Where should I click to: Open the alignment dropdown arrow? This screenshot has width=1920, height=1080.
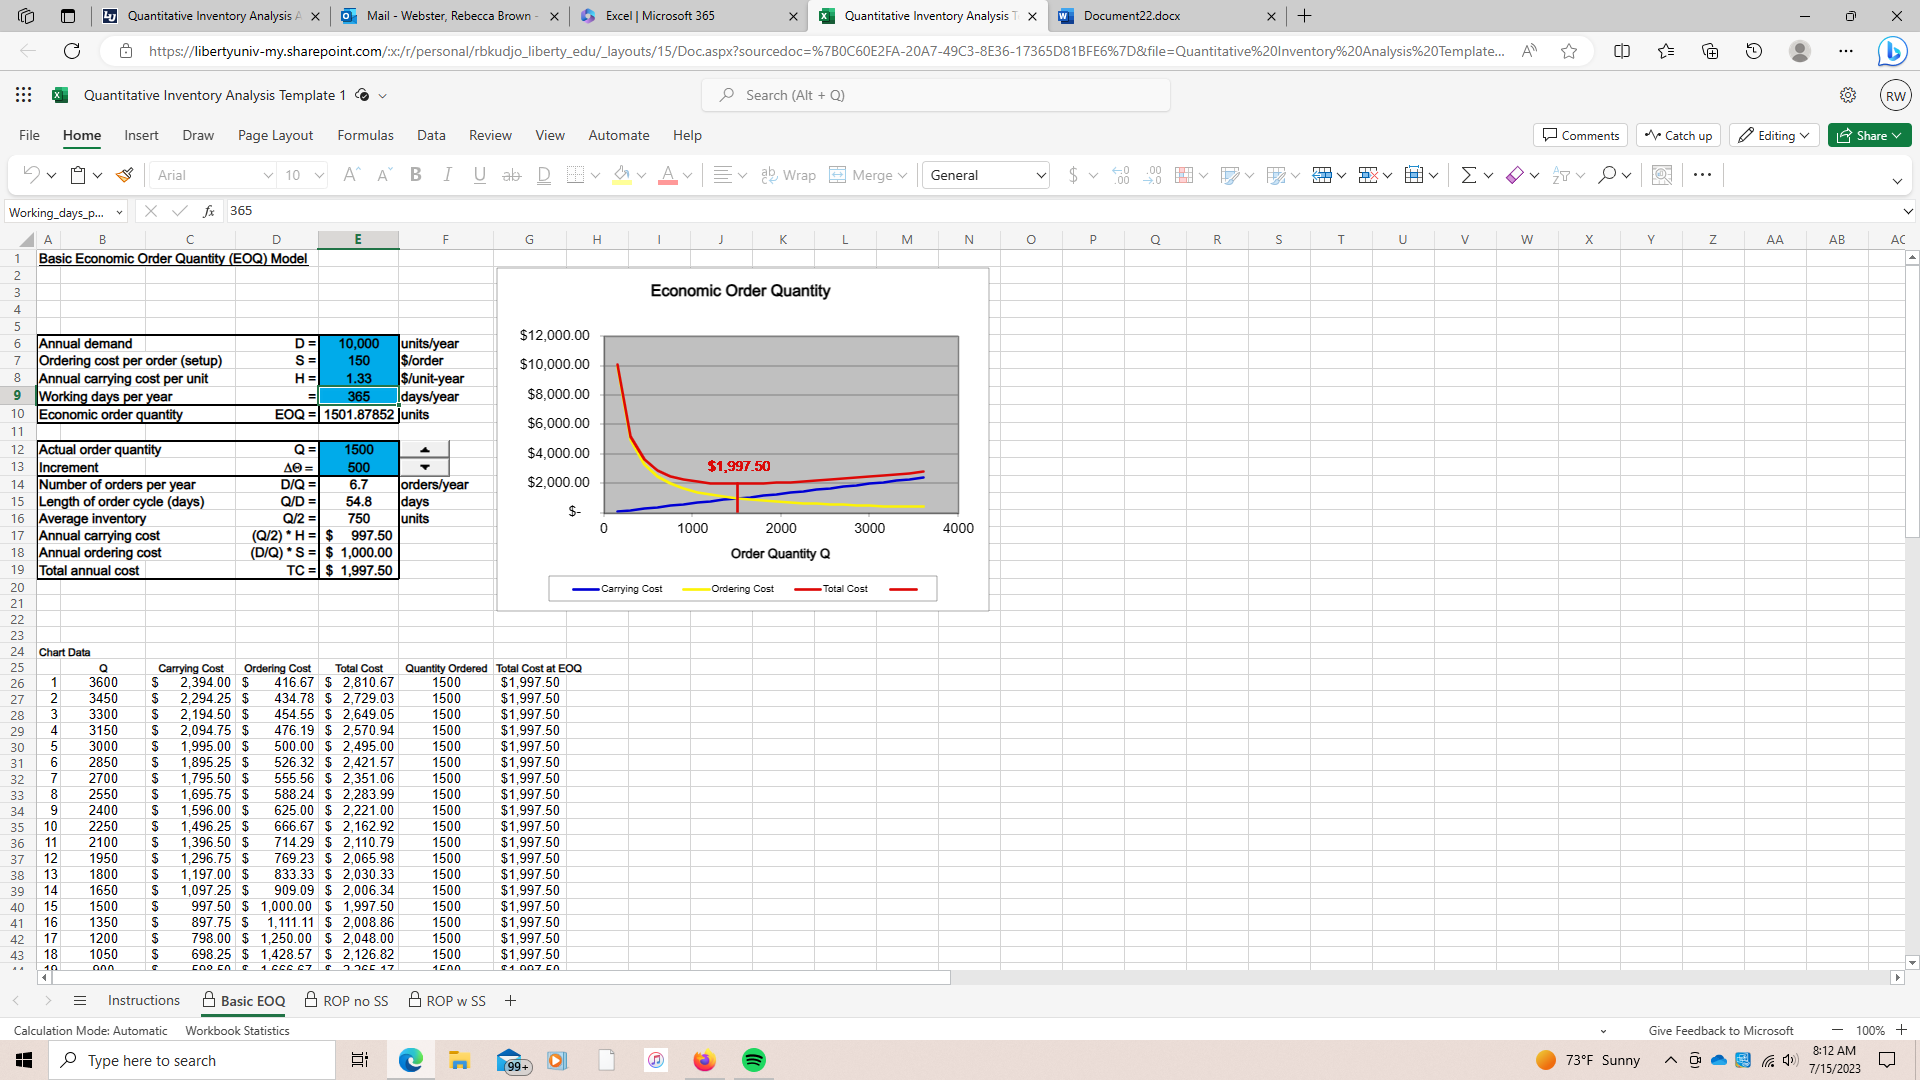pos(742,175)
